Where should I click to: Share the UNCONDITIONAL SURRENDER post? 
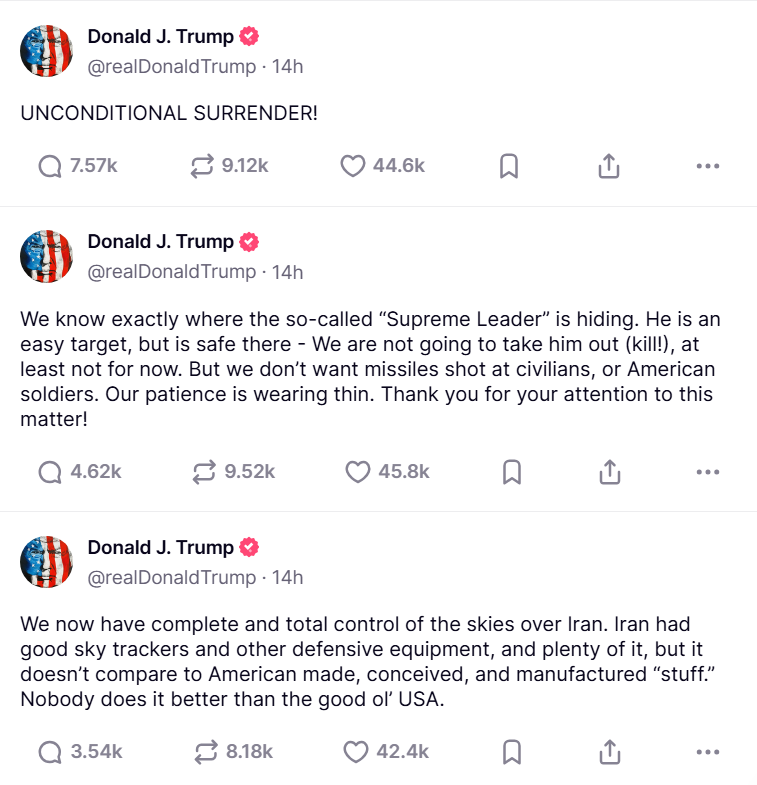pos(608,167)
